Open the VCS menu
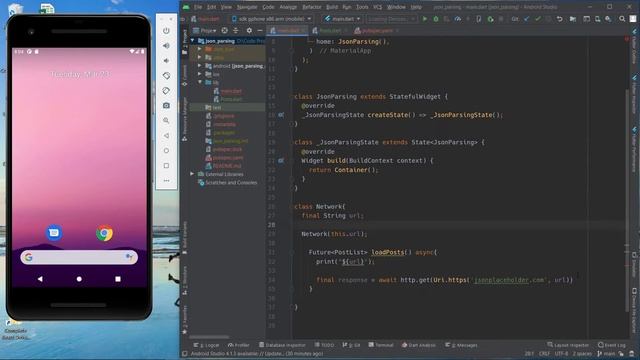Viewport: 640px width, 360px height. pyautogui.click(x=378, y=7)
